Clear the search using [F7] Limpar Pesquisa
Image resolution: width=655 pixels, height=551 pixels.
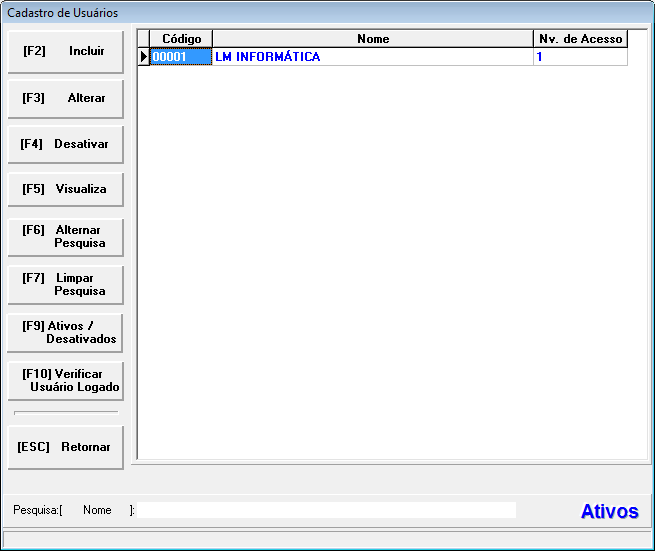pyautogui.click(x=65, y=285)
